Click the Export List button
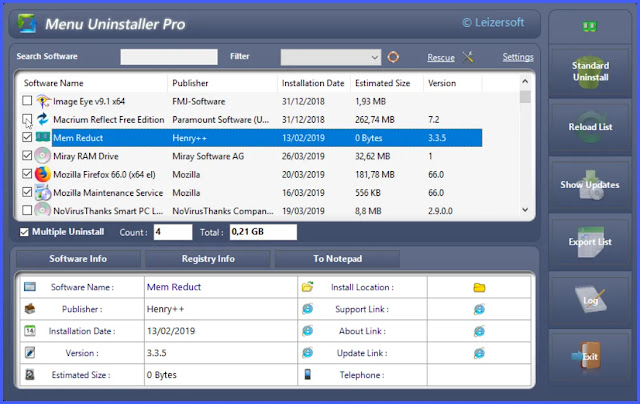The height and width of the screenshot is (404, 640). (x=590, y=242)
